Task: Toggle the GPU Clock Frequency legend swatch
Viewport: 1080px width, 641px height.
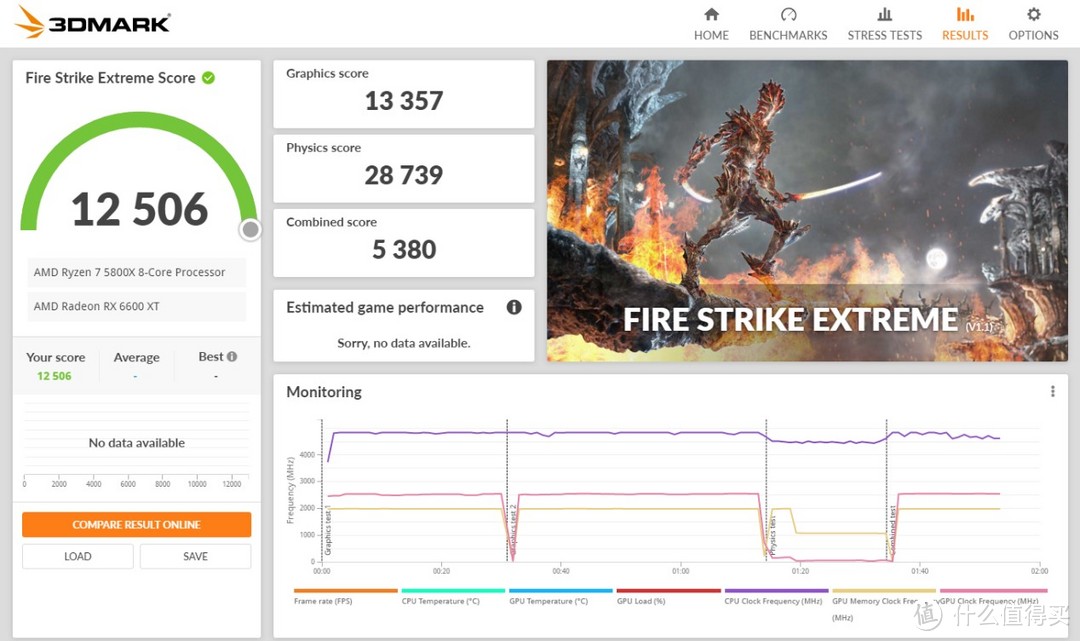Action: (x=993, y=591)
